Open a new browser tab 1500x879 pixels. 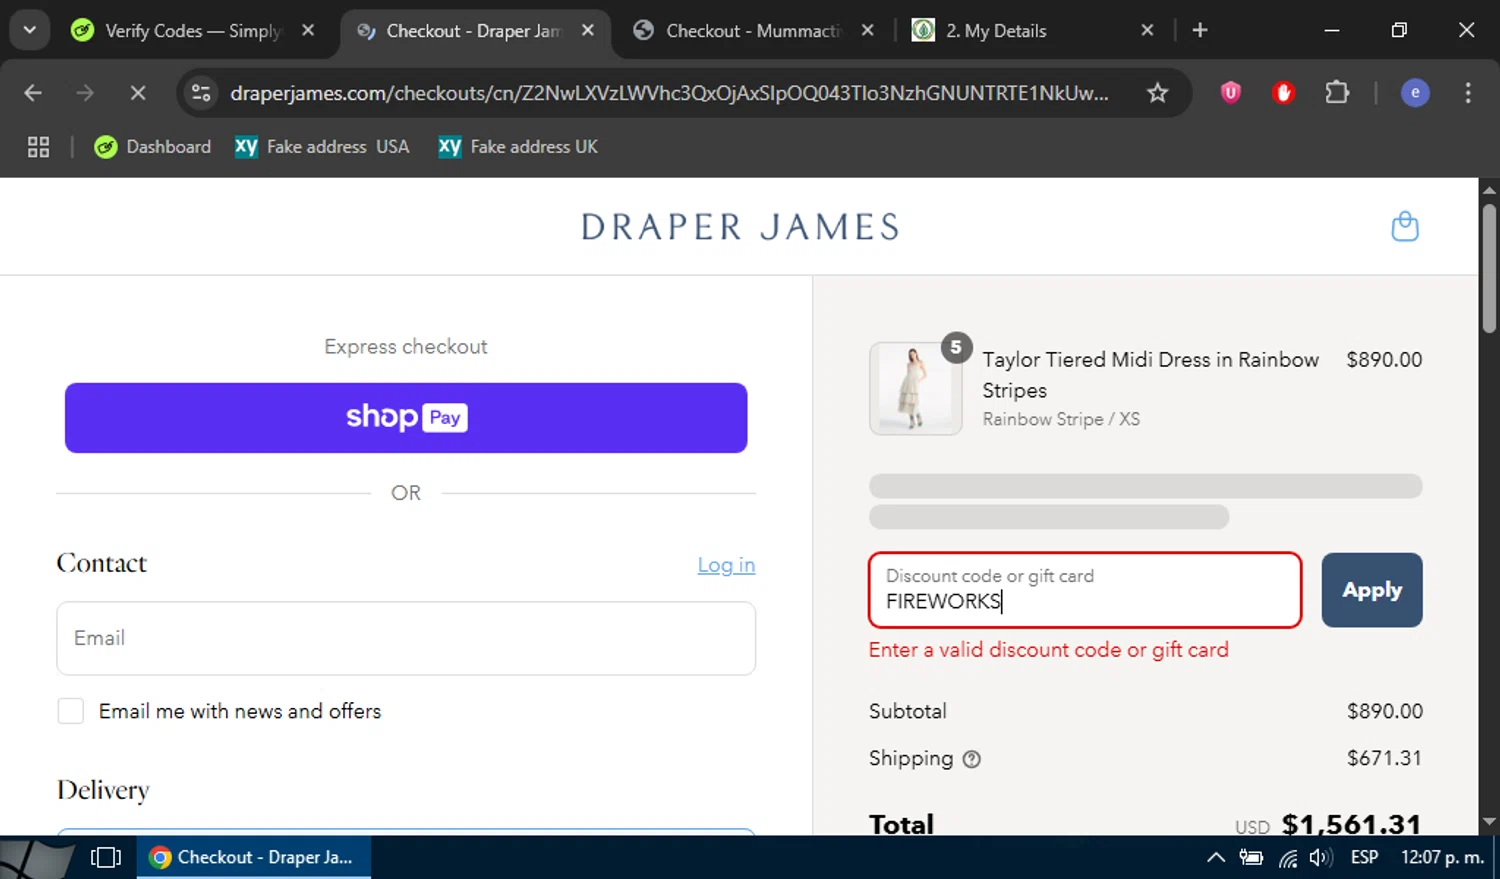(x=1200, y=30)
